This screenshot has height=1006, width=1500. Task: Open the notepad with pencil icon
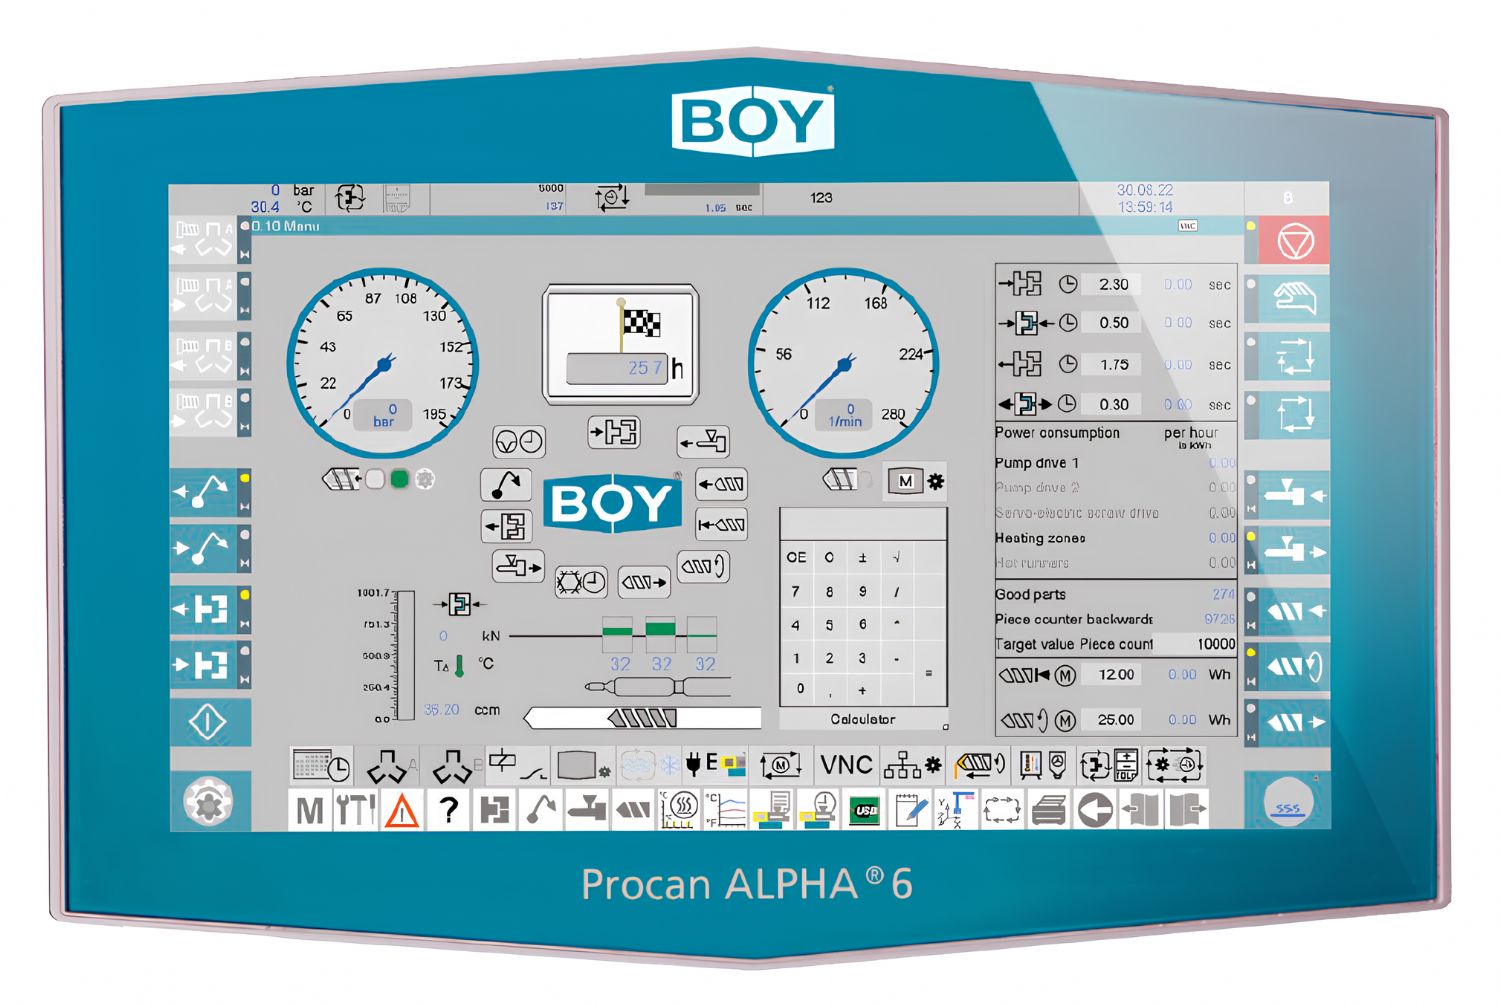[x=910, y=810]
